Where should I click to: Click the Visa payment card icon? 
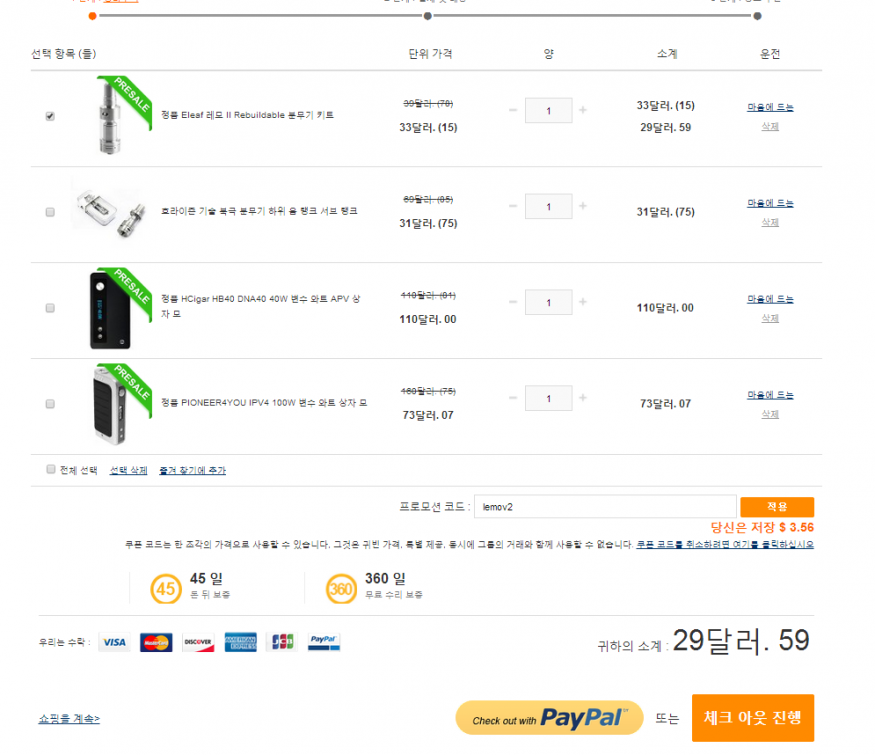114,642
